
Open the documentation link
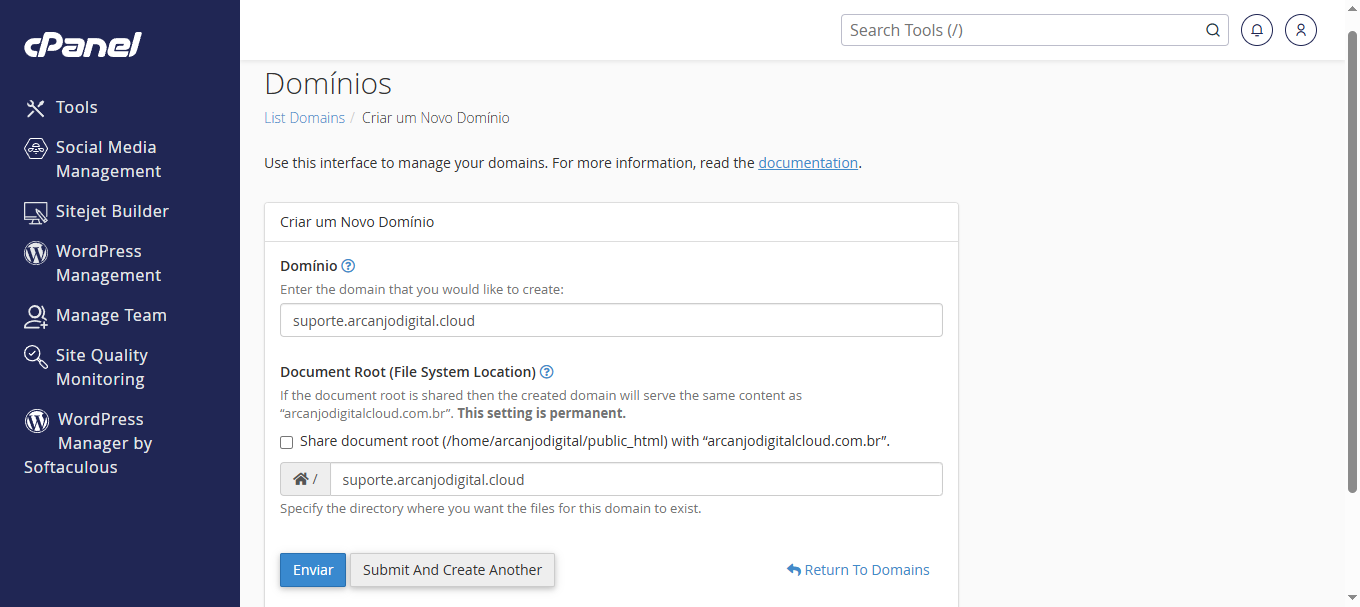tap(808, 163)
